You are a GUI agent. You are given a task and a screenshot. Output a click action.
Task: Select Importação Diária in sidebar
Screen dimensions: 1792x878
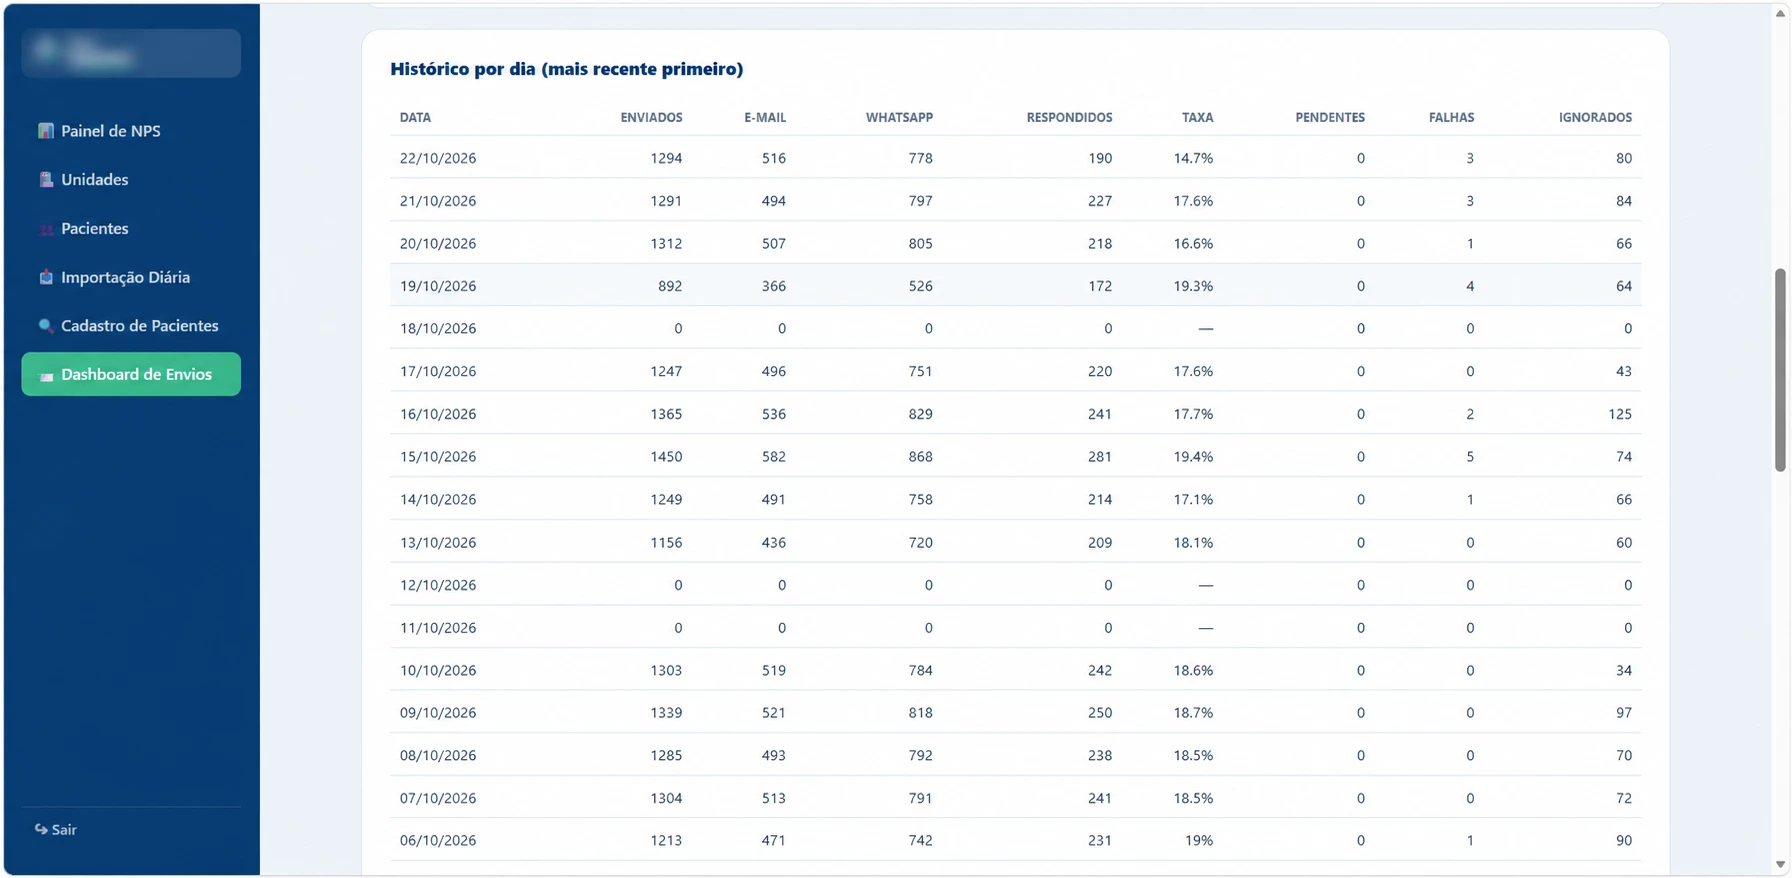[131, 277]
